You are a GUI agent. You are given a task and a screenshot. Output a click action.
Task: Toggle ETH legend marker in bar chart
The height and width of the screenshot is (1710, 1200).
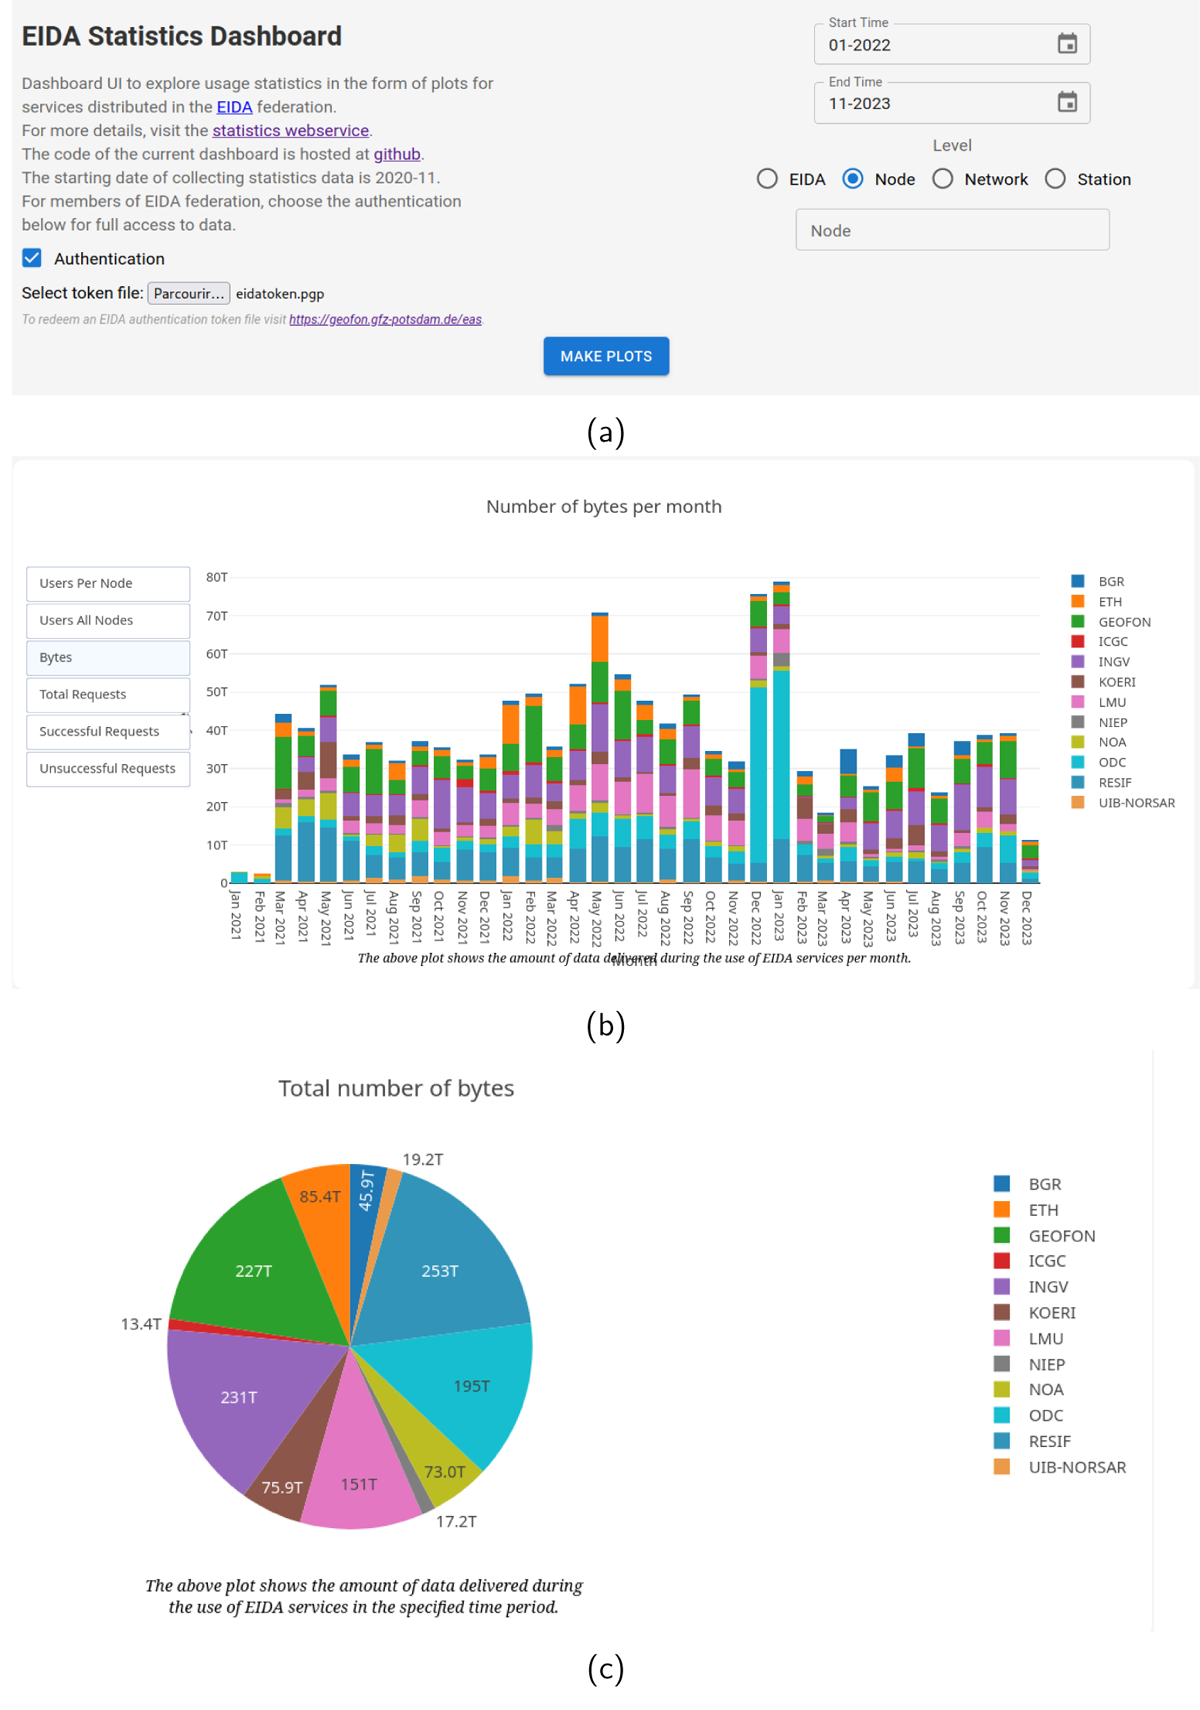coord(1078,601)
